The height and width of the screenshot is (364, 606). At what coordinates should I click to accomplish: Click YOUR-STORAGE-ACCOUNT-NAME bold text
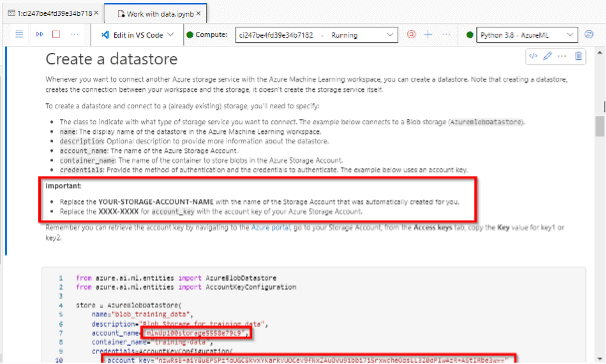click(x=156, y=202)
